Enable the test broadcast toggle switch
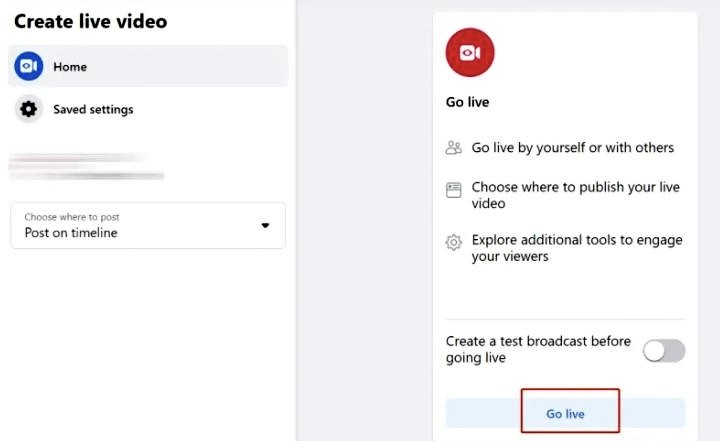 pos(664,350)
